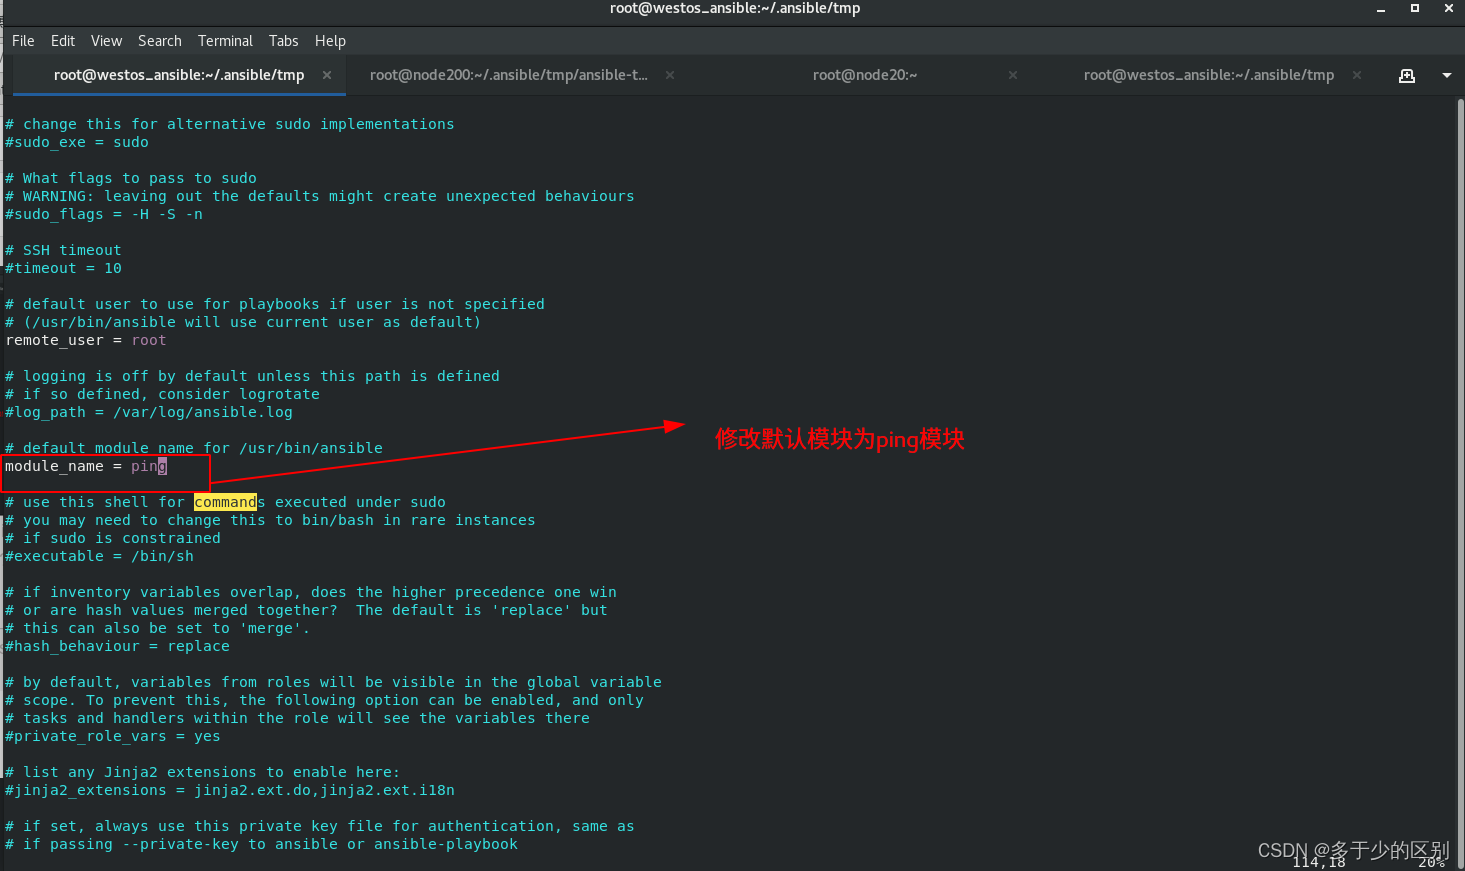Click '# change this for alternative sudo' comment
The width and height of the screenshot is (1465, 871).
[x=230, y=124]
